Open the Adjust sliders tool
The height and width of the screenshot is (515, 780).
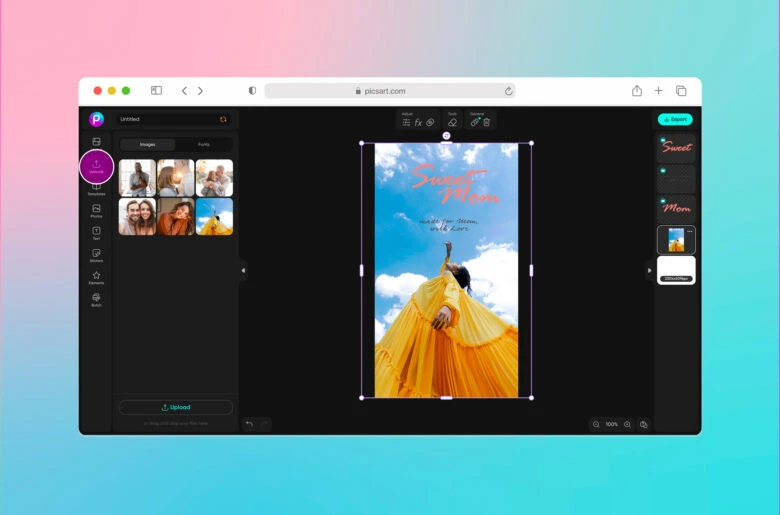pyautogui.click(x=406, y=122)
